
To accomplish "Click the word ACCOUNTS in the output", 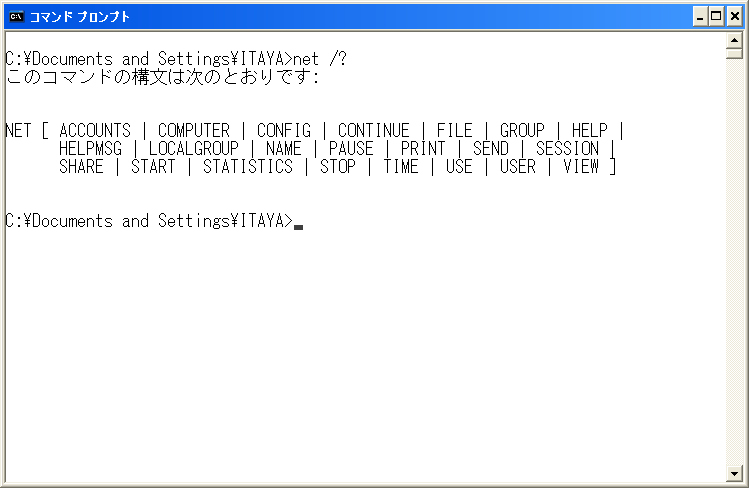I will (x=95, y=130).
